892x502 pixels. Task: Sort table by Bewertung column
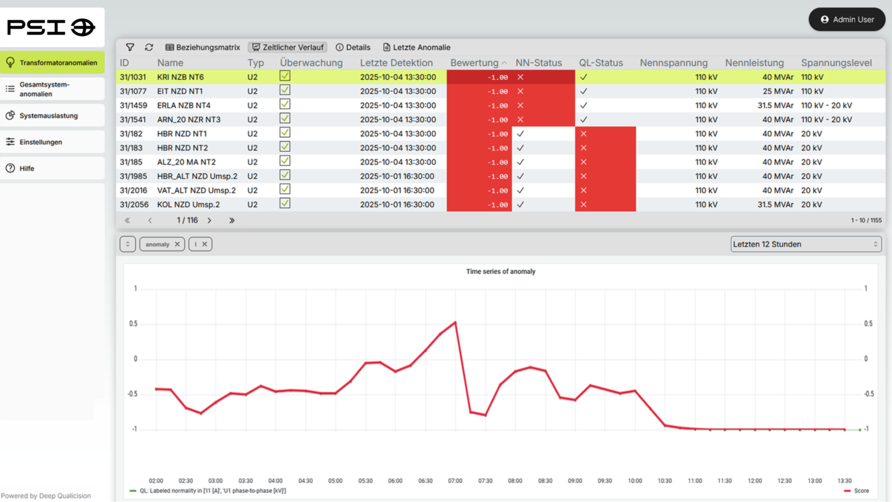pos(475,63)
